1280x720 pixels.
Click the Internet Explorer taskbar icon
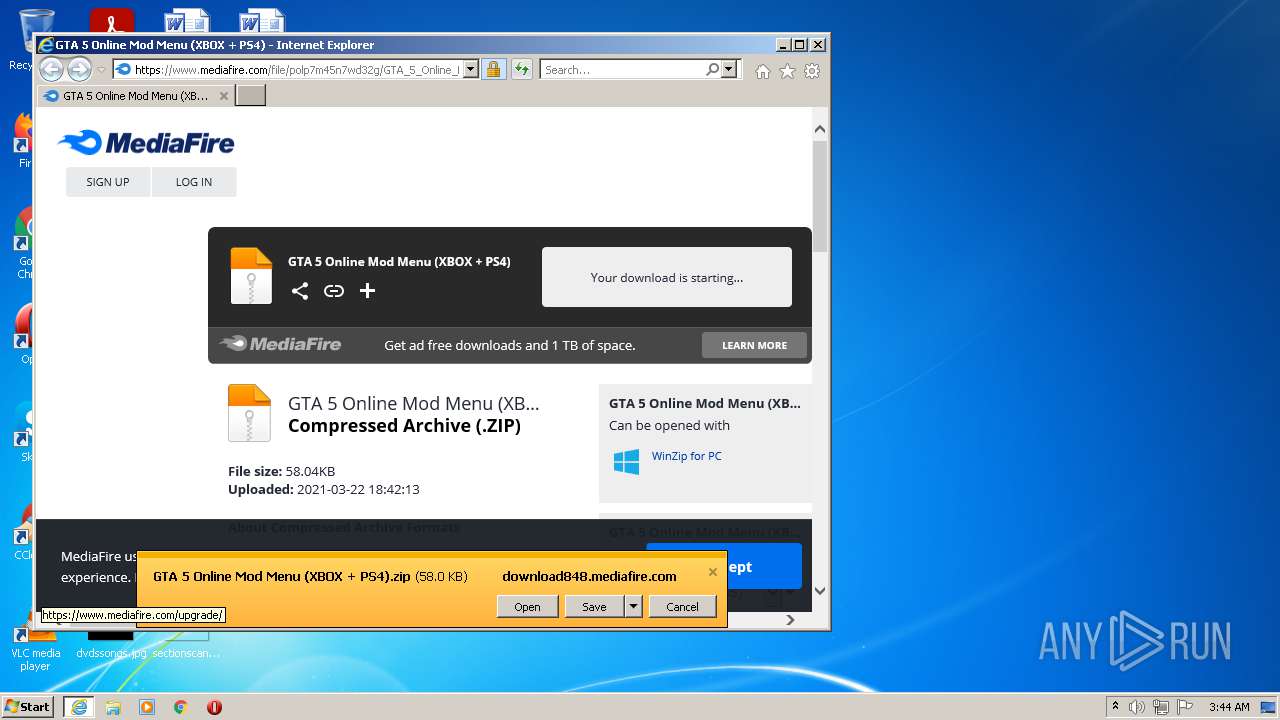tap(78, 707)
